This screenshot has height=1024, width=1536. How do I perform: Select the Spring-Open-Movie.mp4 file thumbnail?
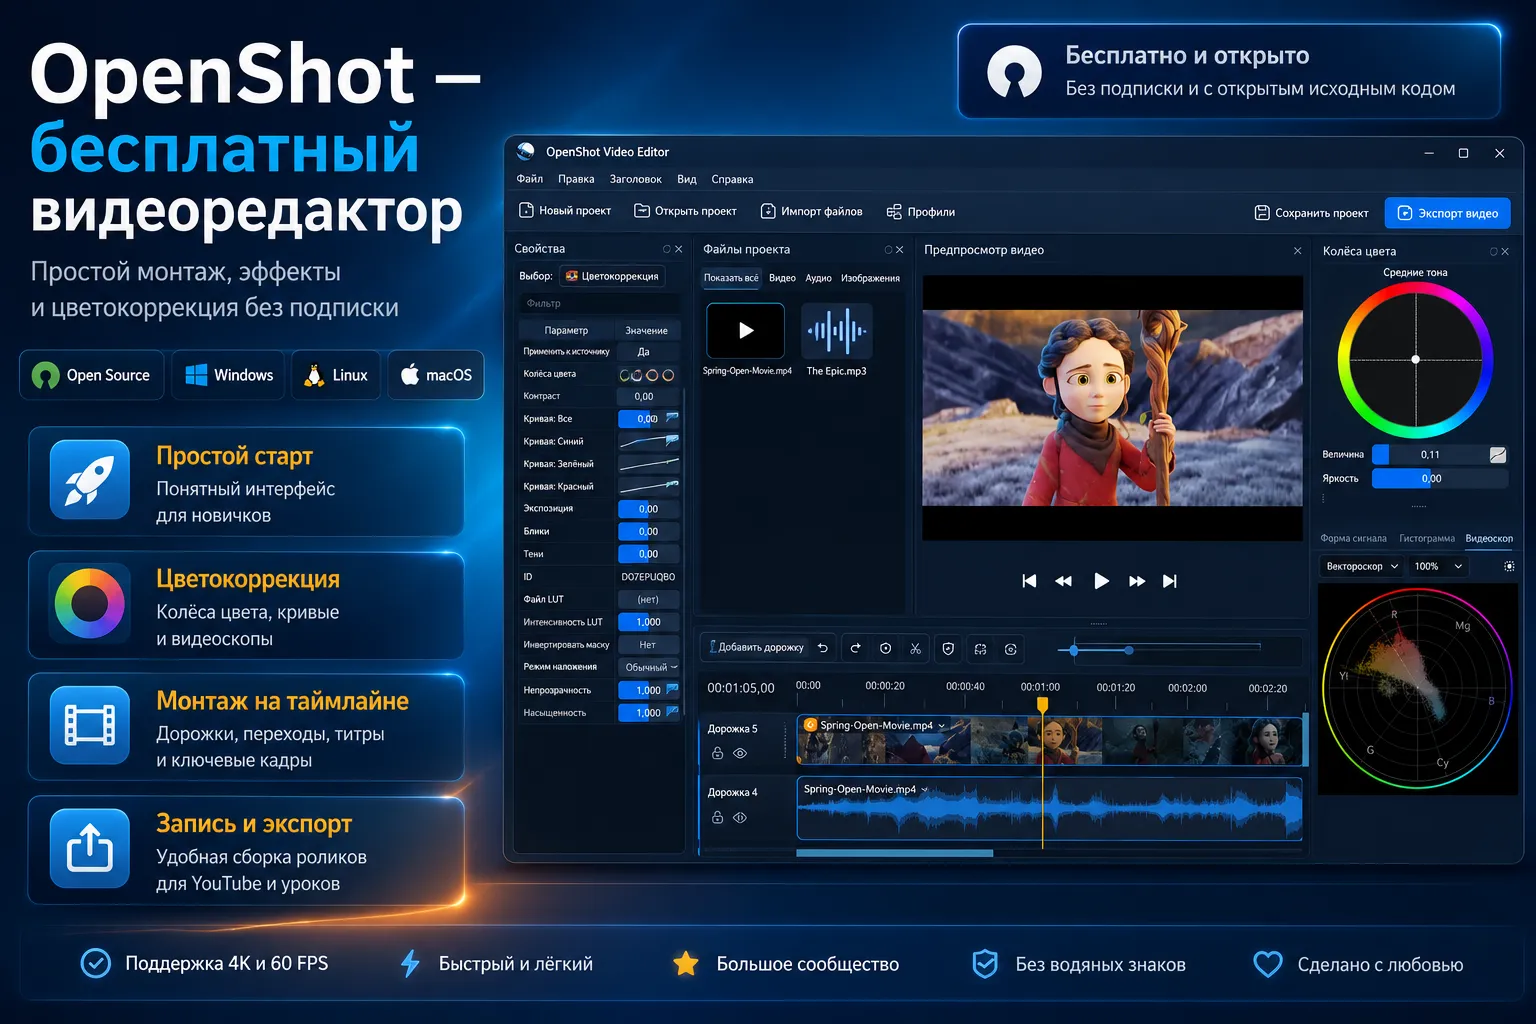click(x=746, y=331)
